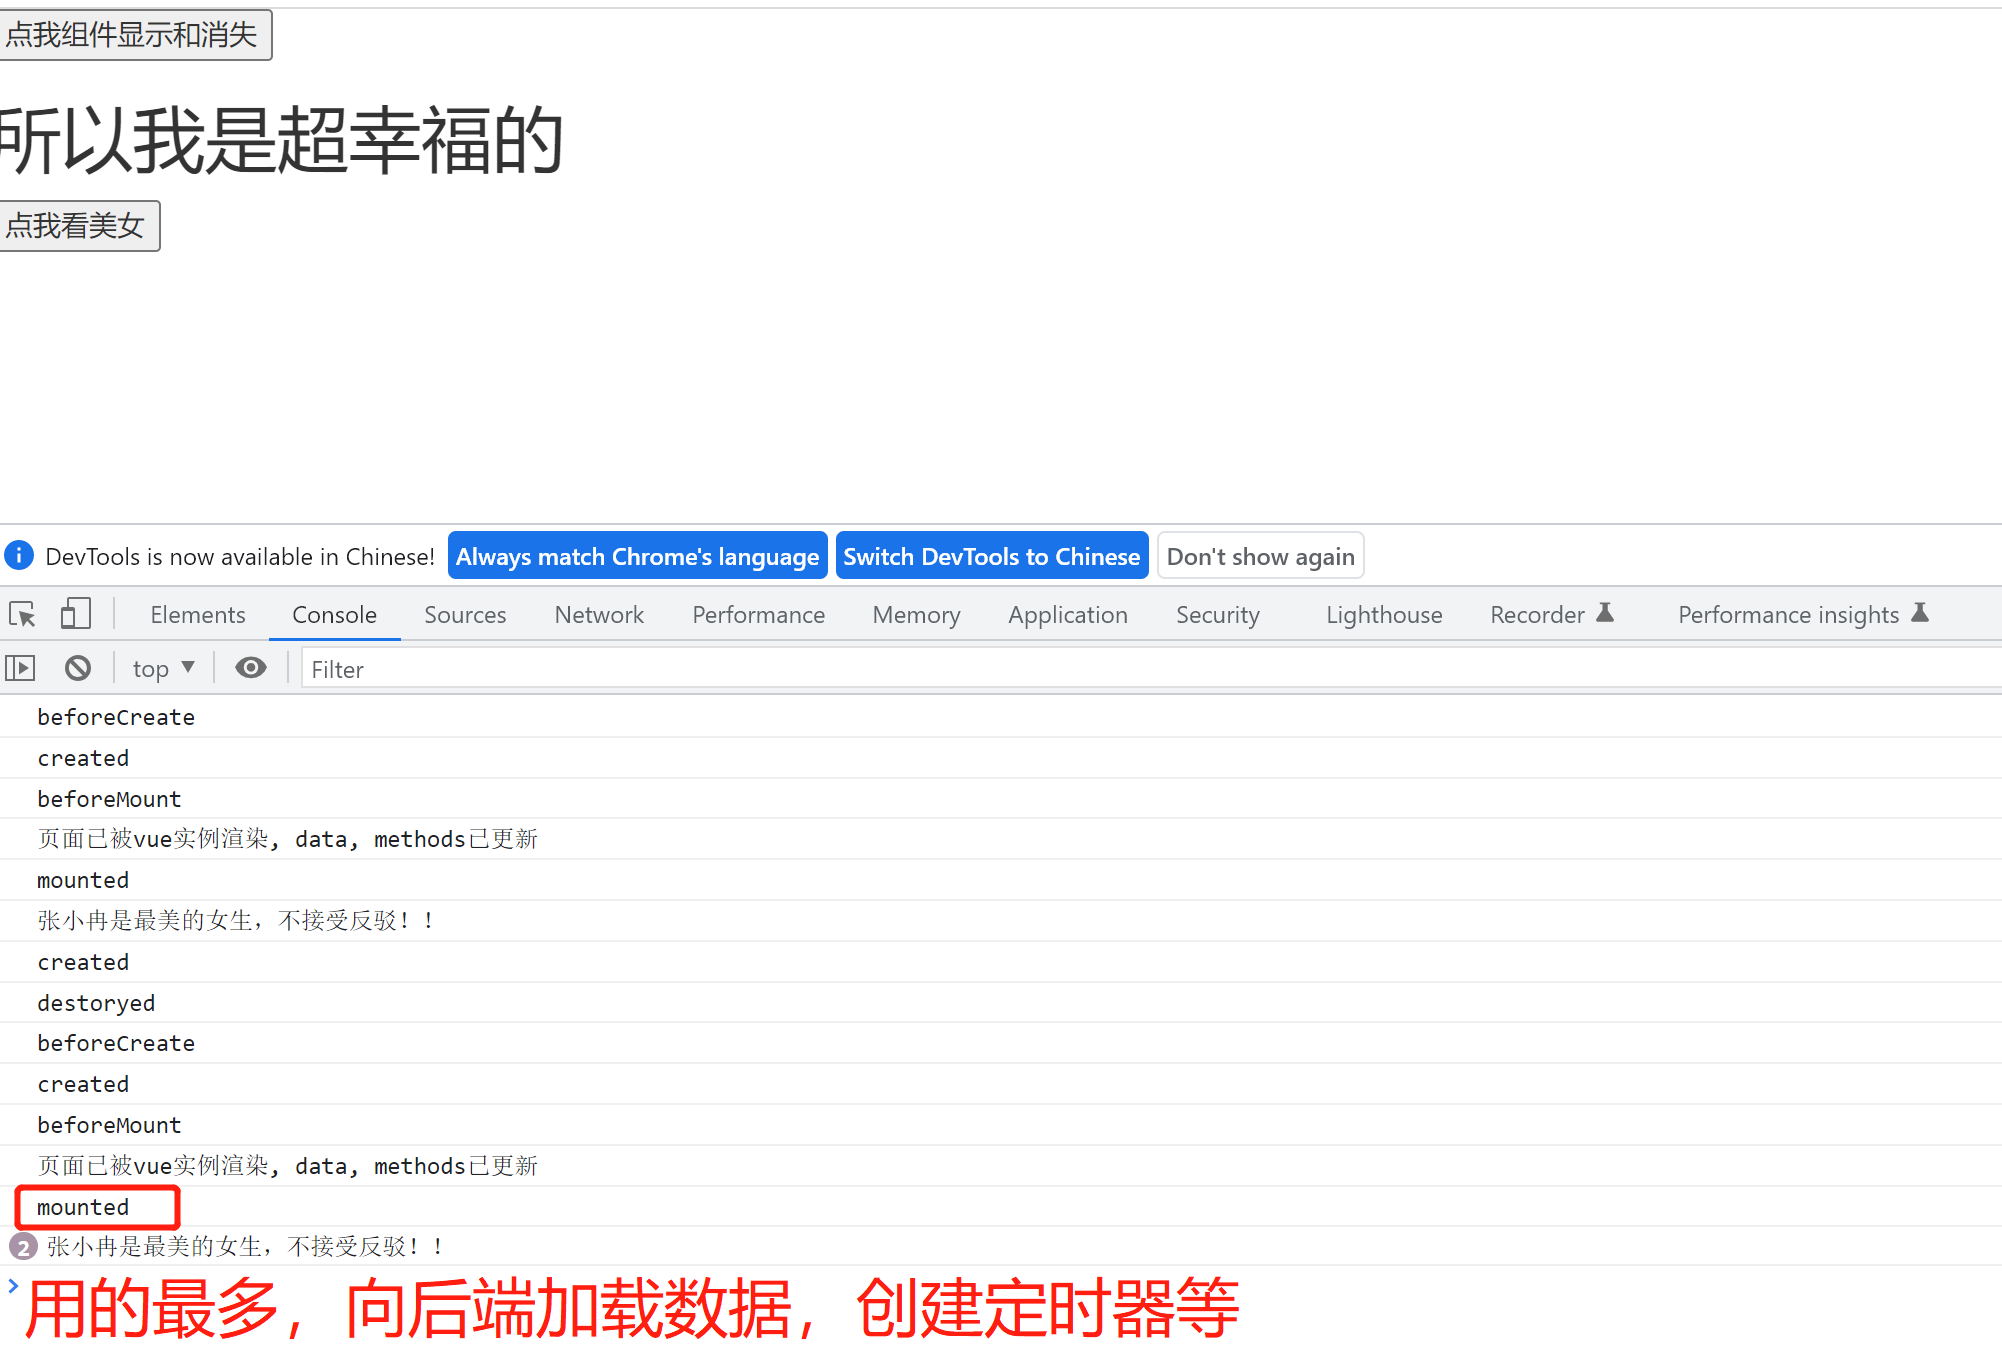Click the eye live expression icon
The width and height of the screenshot is (2002, 1359).
tap(250, 668)
